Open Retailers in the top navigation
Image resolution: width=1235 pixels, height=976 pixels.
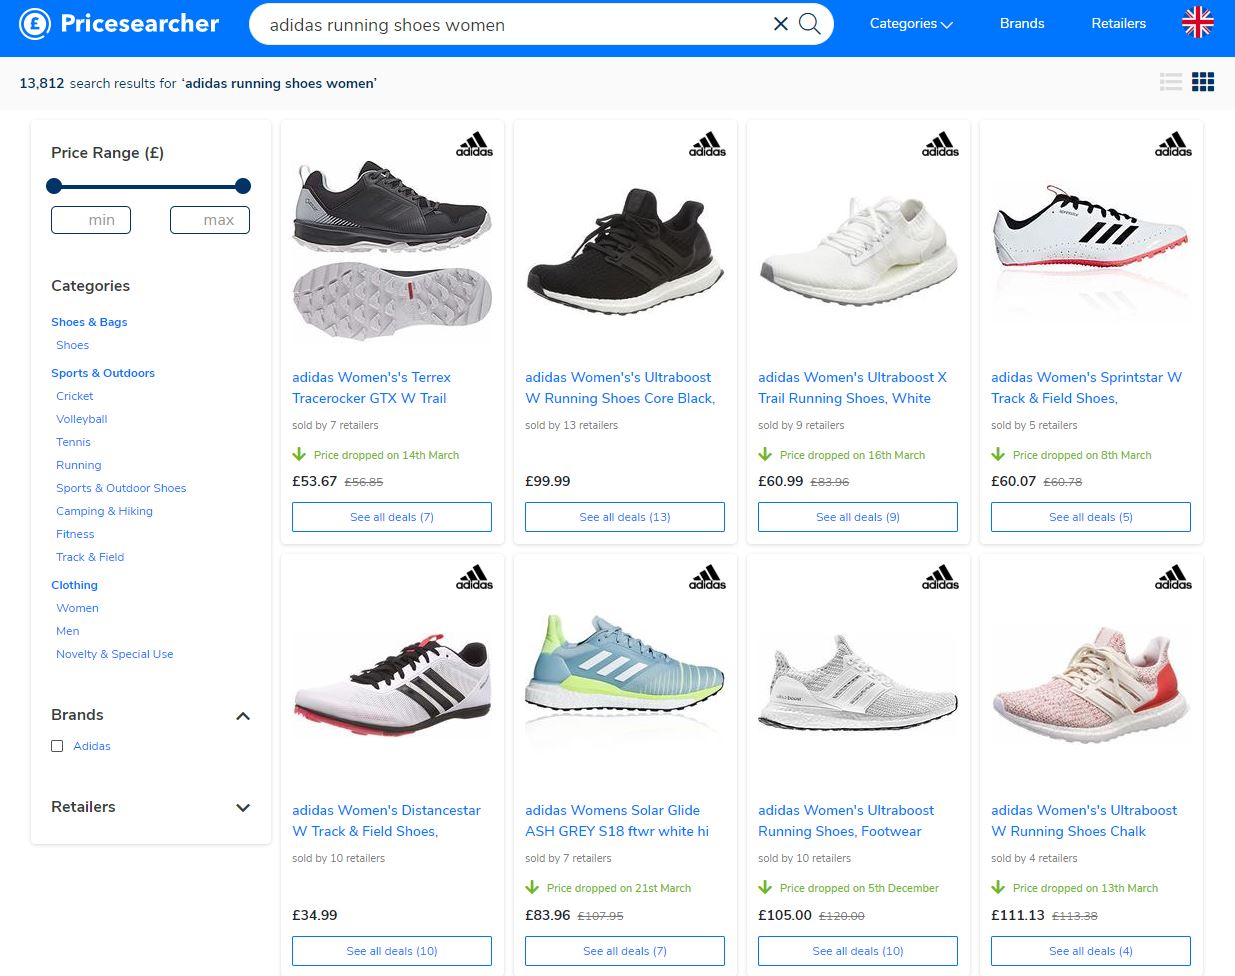pos(1118,23)
